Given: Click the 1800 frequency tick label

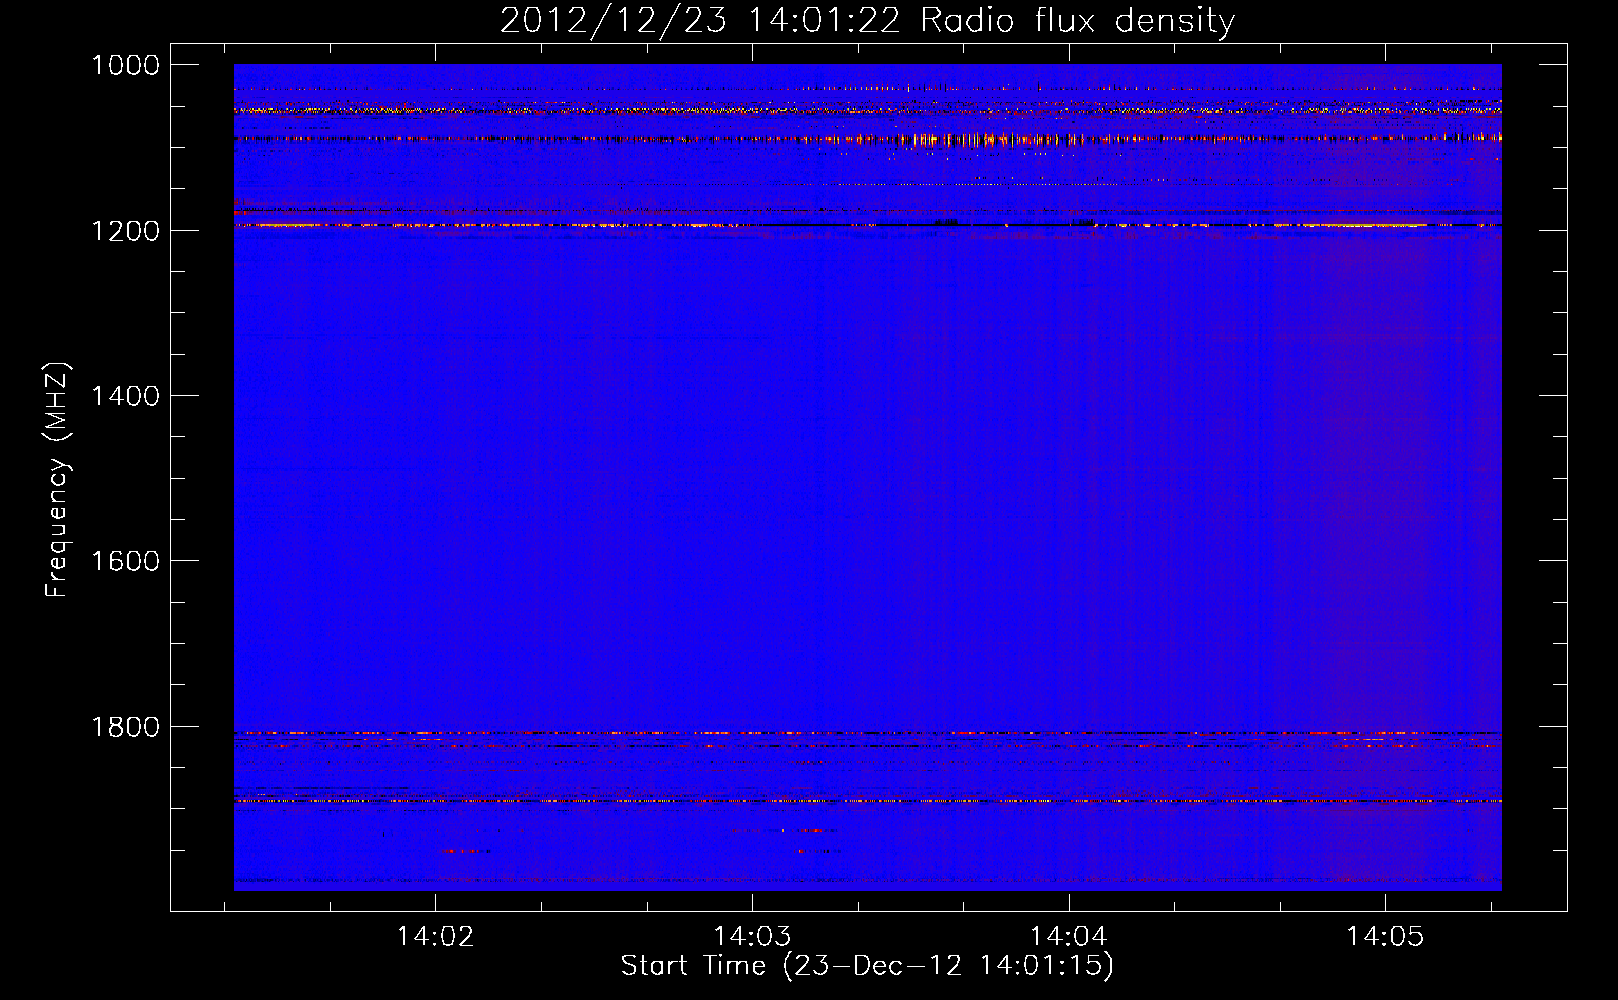Looking at the screenshot, I should [125, 727].
